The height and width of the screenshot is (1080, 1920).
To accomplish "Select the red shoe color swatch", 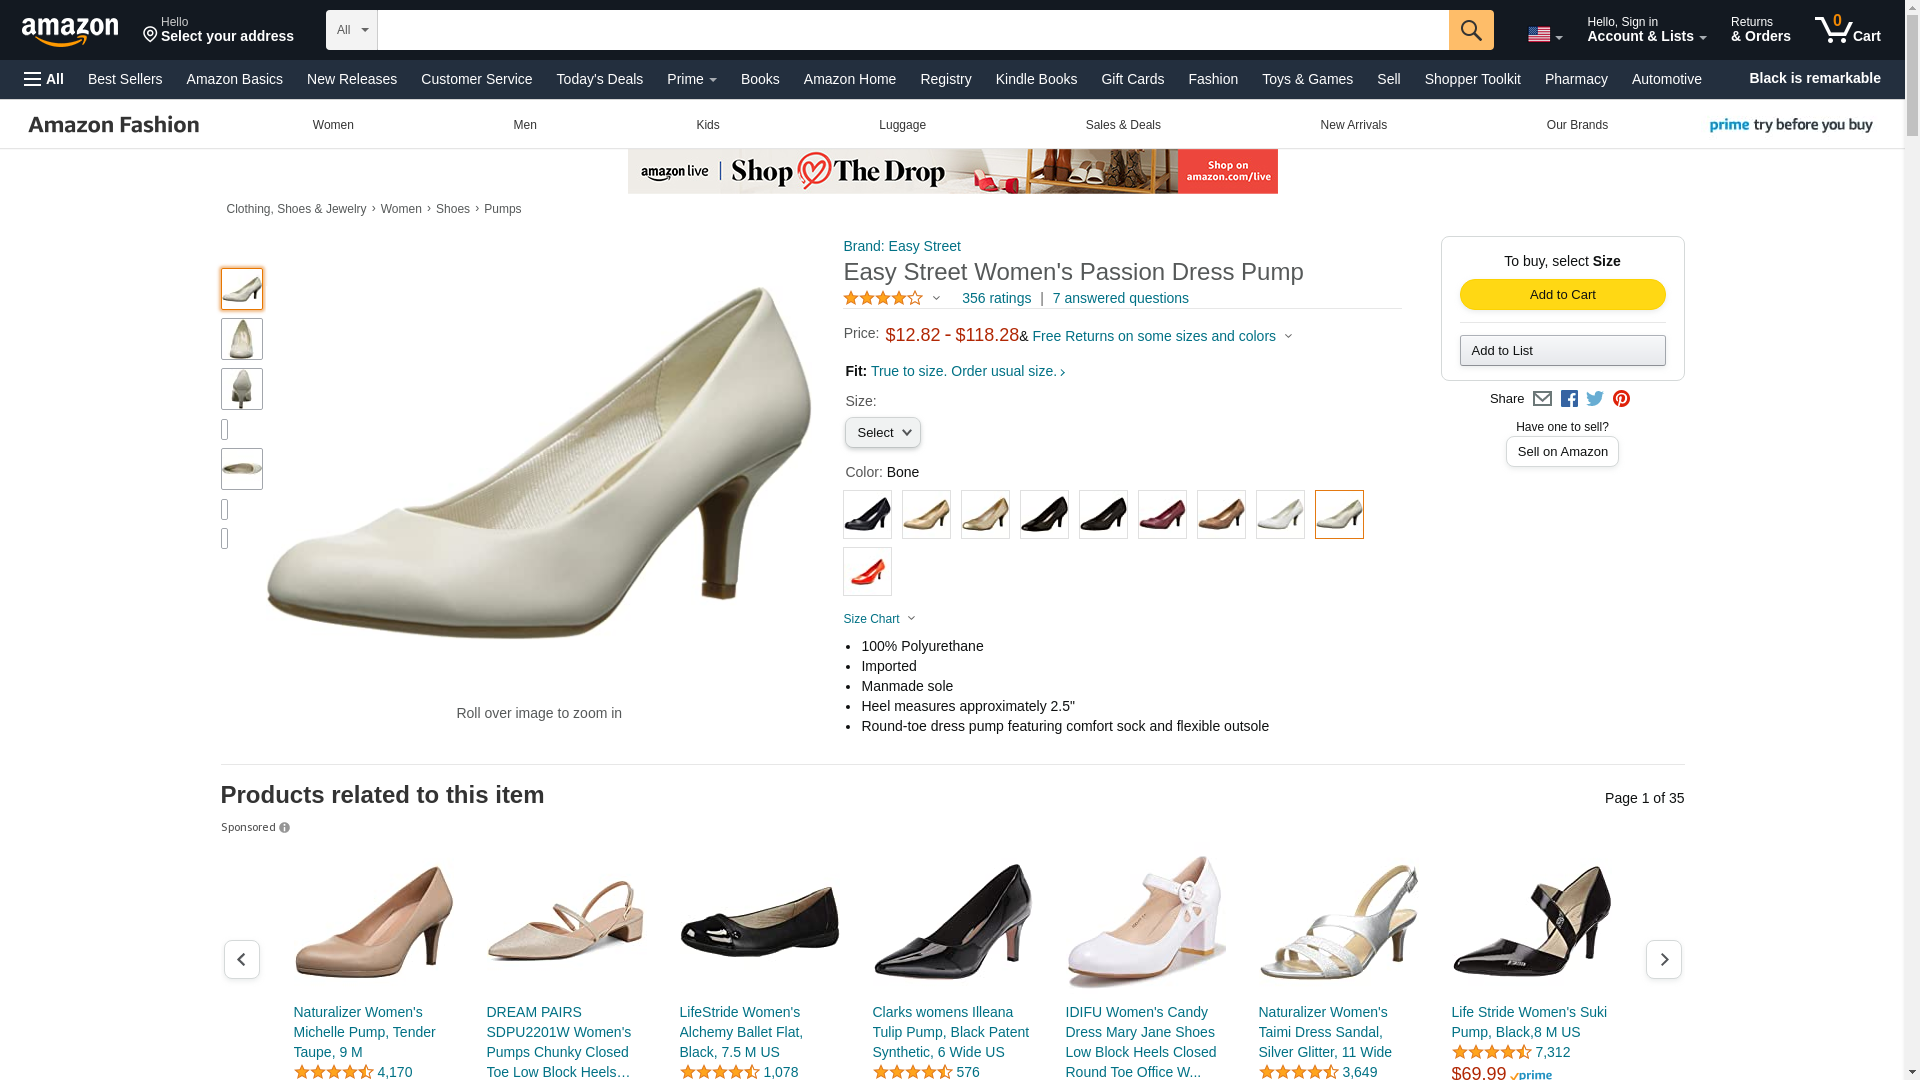I will click(867, 572).
